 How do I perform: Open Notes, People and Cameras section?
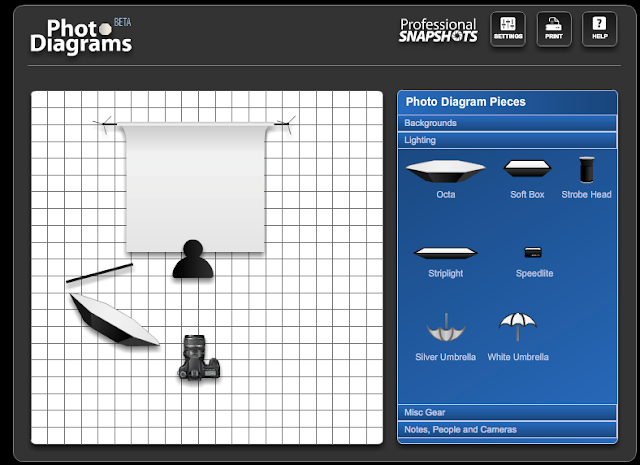click(507, 429)
